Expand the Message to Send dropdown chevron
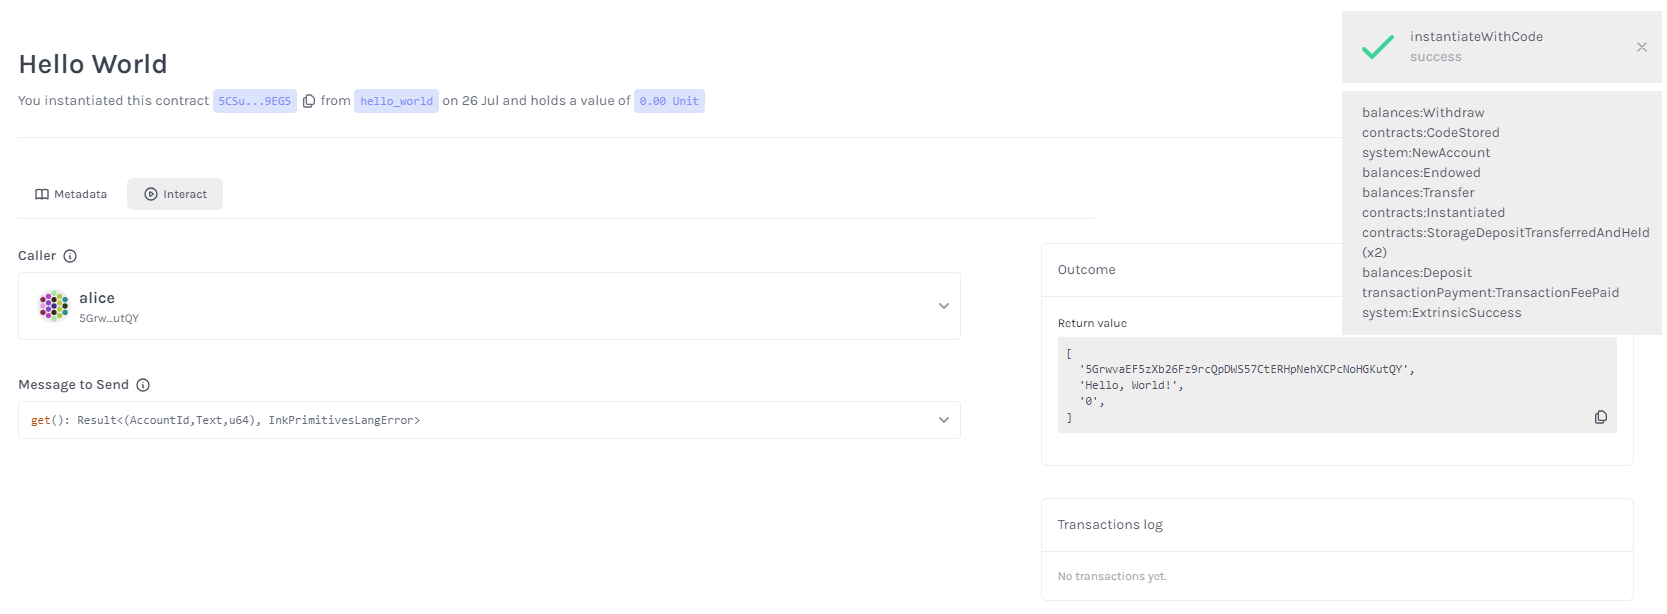 tap(943, 420)
